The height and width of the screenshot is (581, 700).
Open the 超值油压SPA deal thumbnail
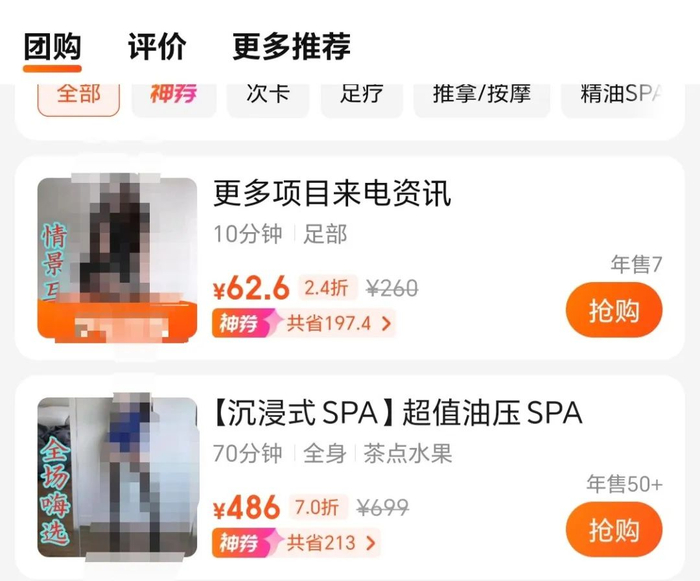(117, 477)
